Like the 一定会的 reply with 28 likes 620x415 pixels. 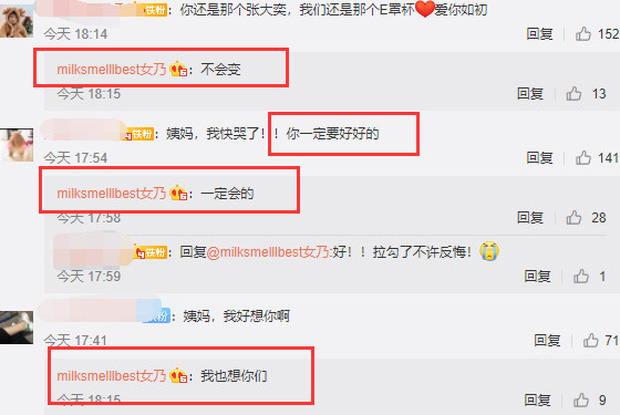(x=574, y=217)
